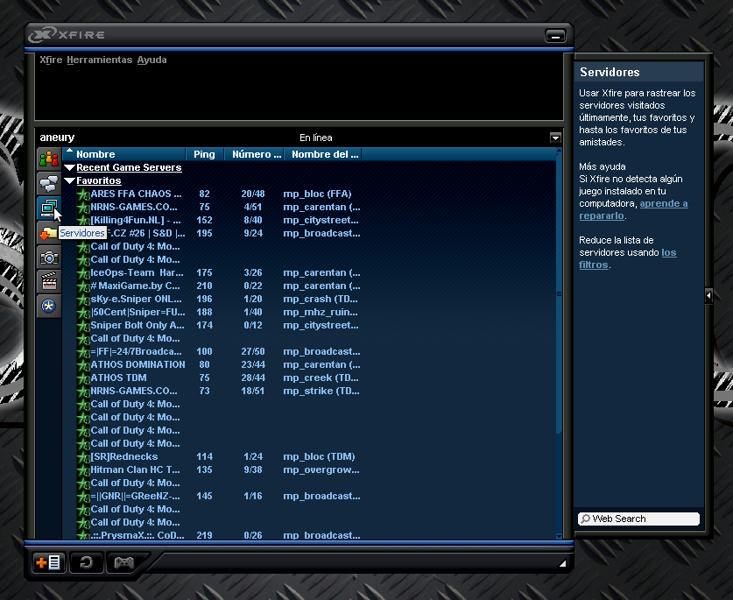Collapse the Servidores side panel arrow
The width and height of the screenshot is (733, 600).
tap(709, 296)
